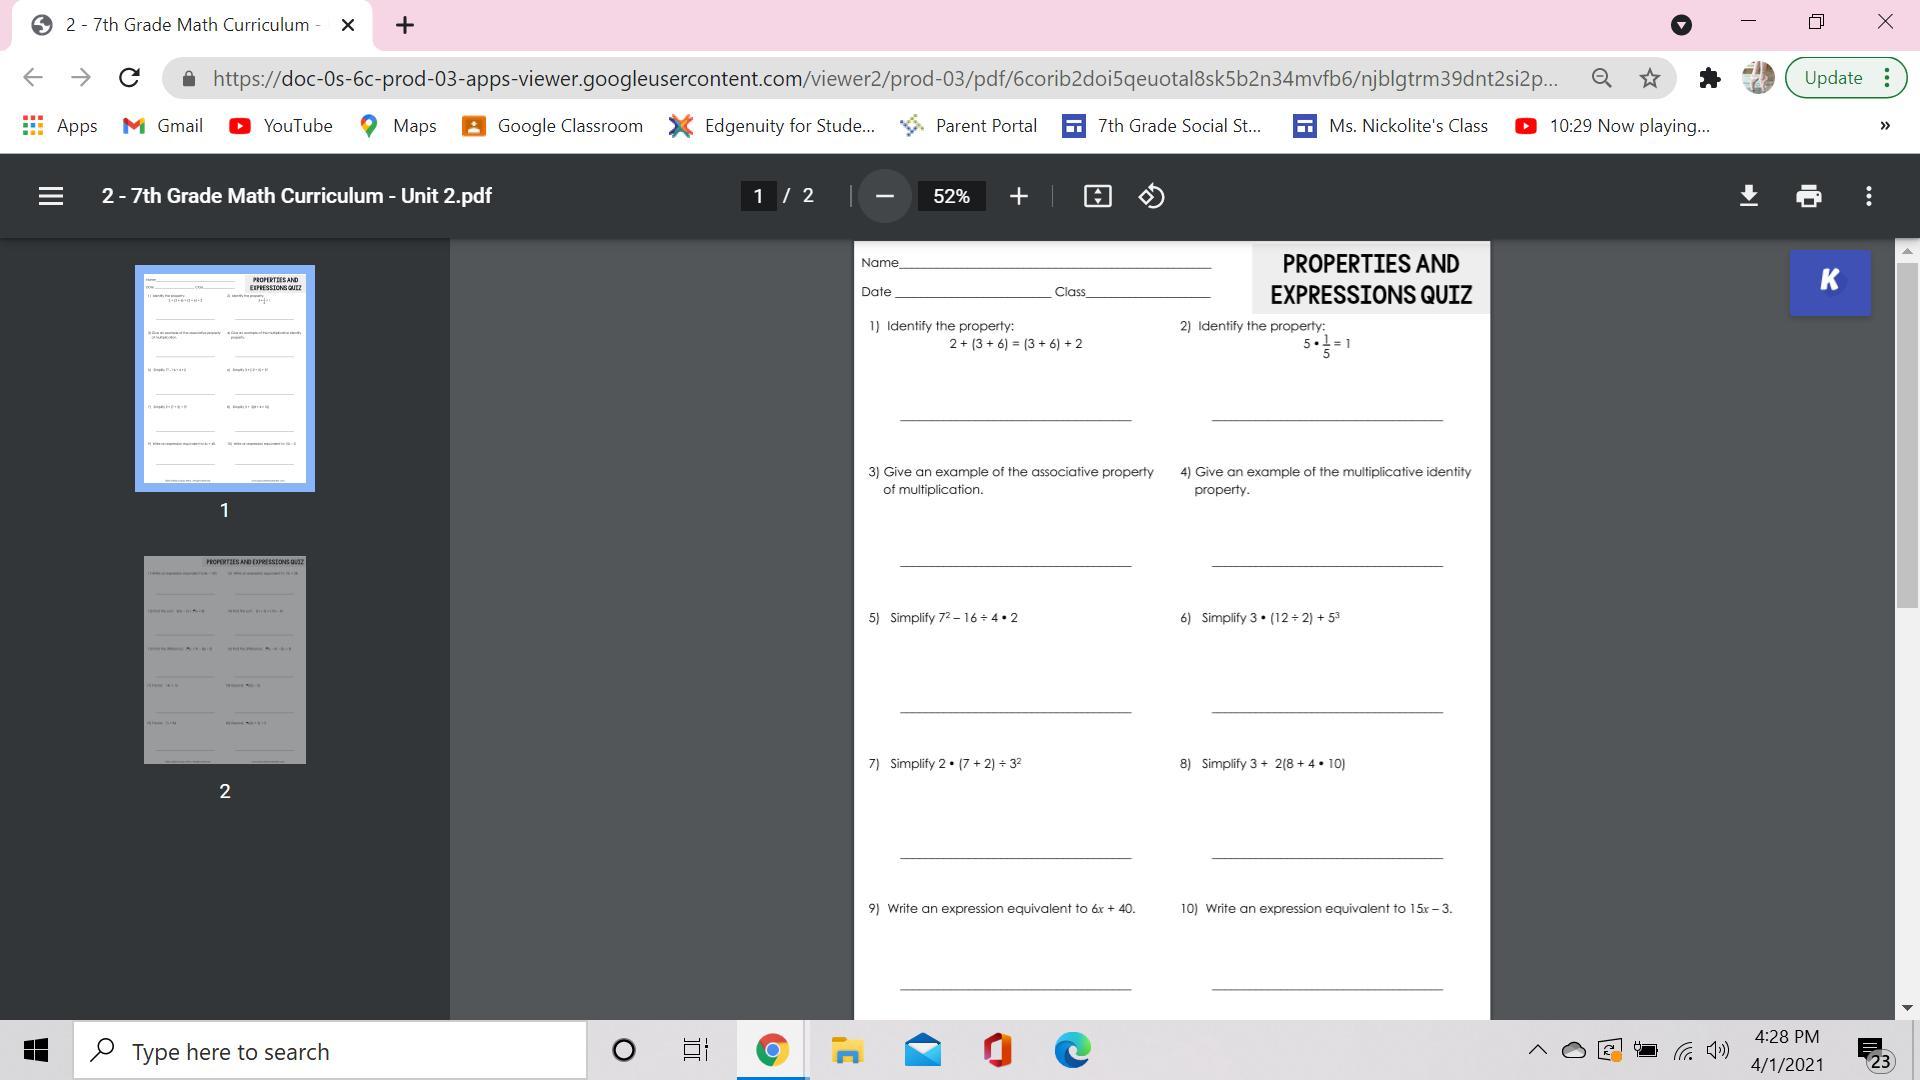Toggle the PDF sidebar with the hamburger menu
This screenshot has height=1080, width=1920.
tap(51, 196)
